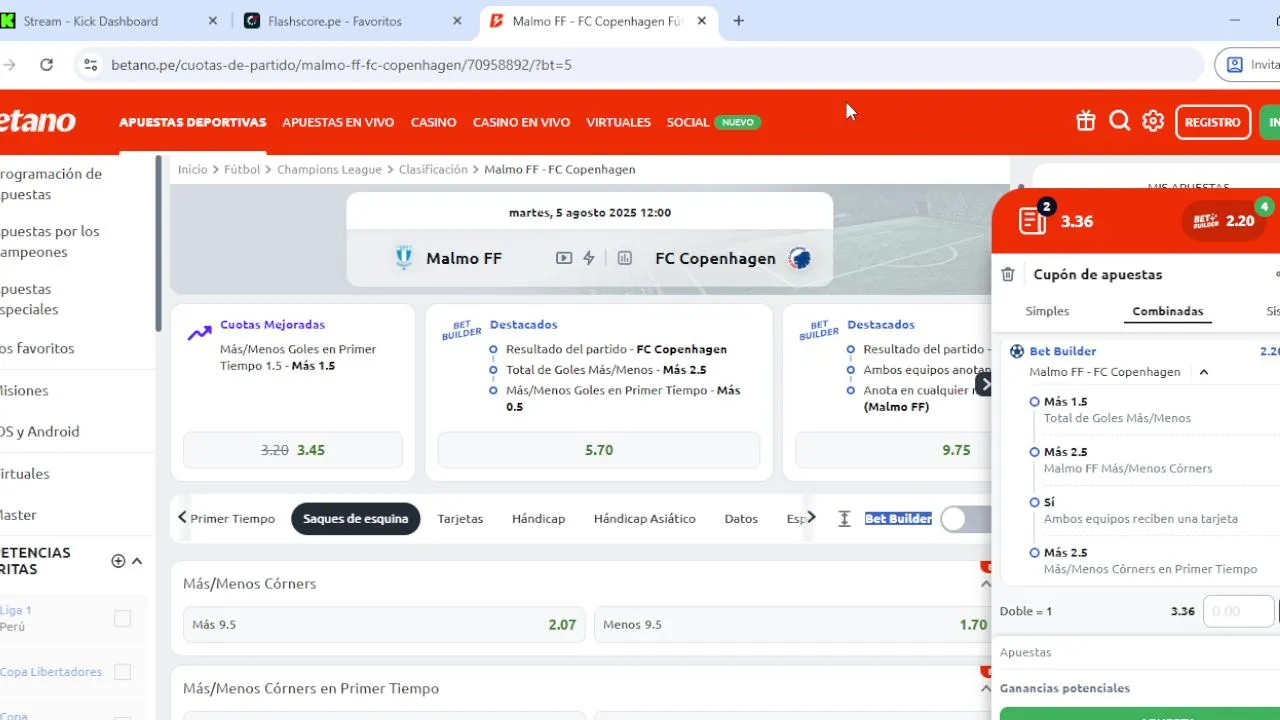Open Casino en Vivo menu item

[521, 122]
